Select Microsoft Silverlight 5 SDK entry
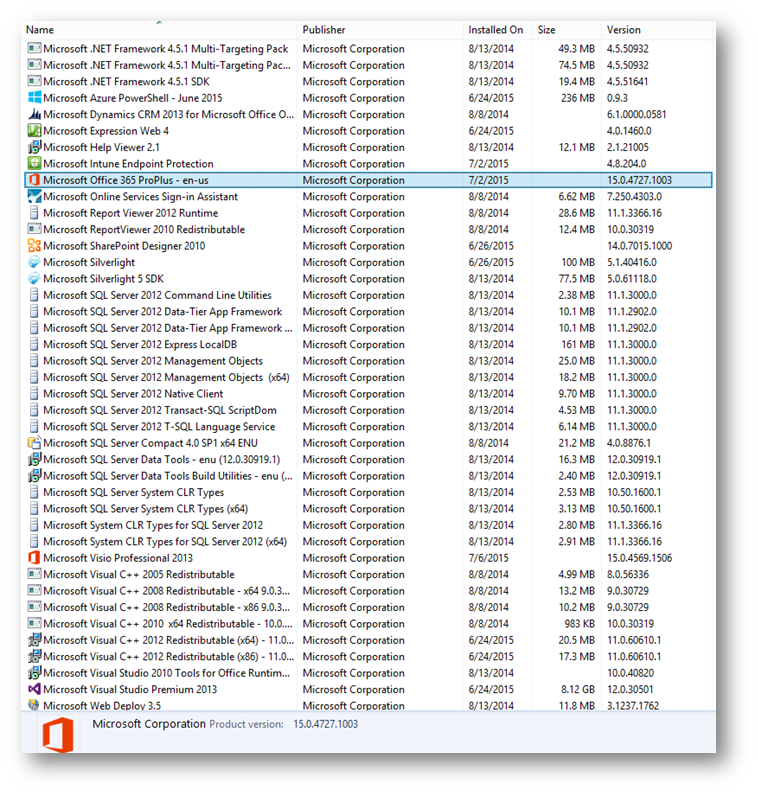Screen dimensions: 758x795 click(x=103, y=278)
